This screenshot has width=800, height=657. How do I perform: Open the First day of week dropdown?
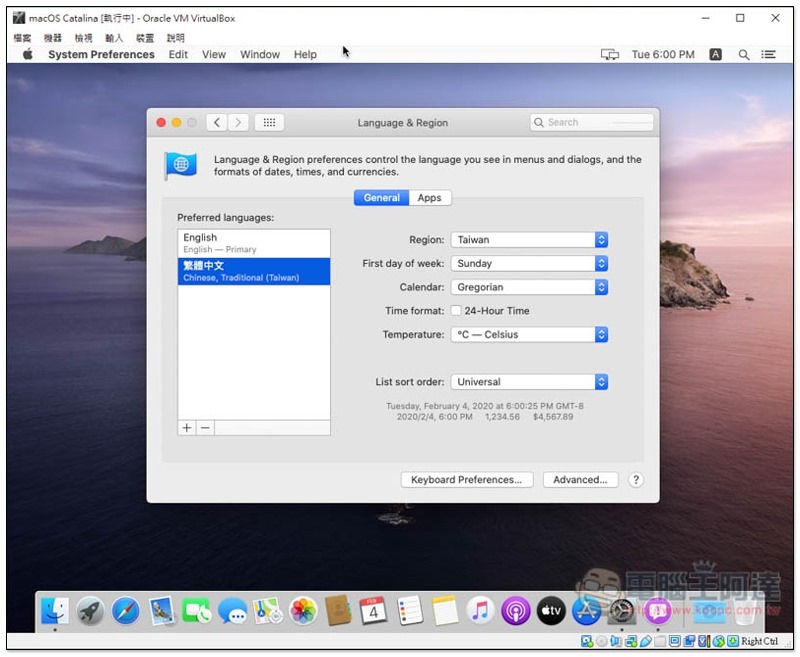[529, 264]
